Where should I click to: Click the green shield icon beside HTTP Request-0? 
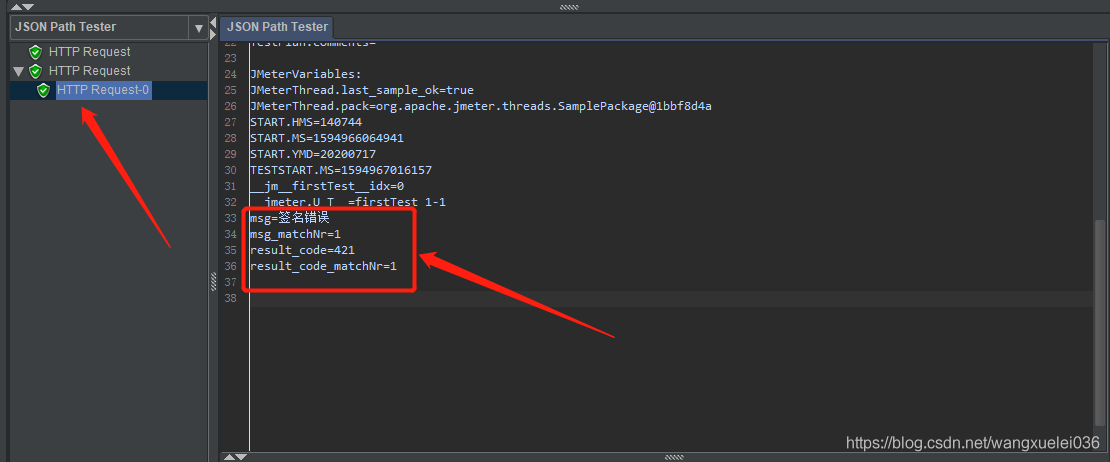[x=43, y=91]
